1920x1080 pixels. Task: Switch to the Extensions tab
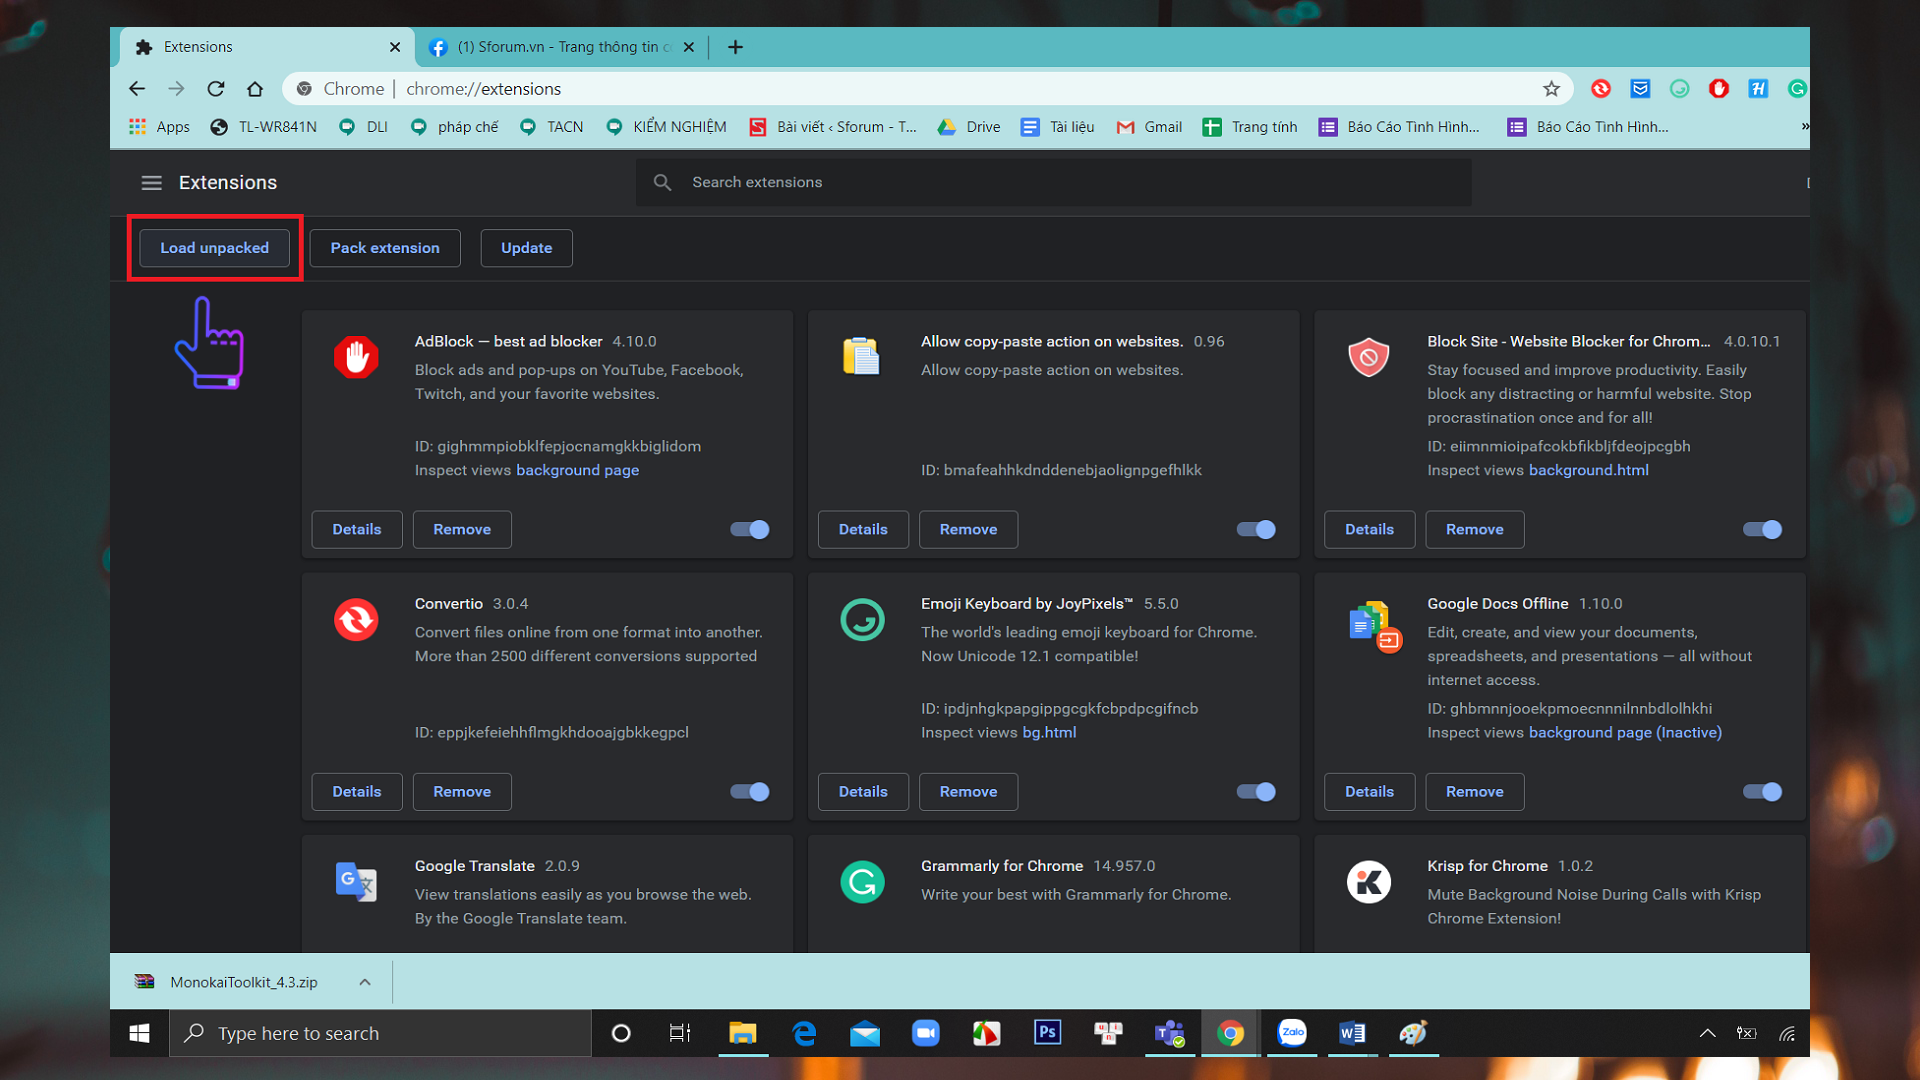265,47
